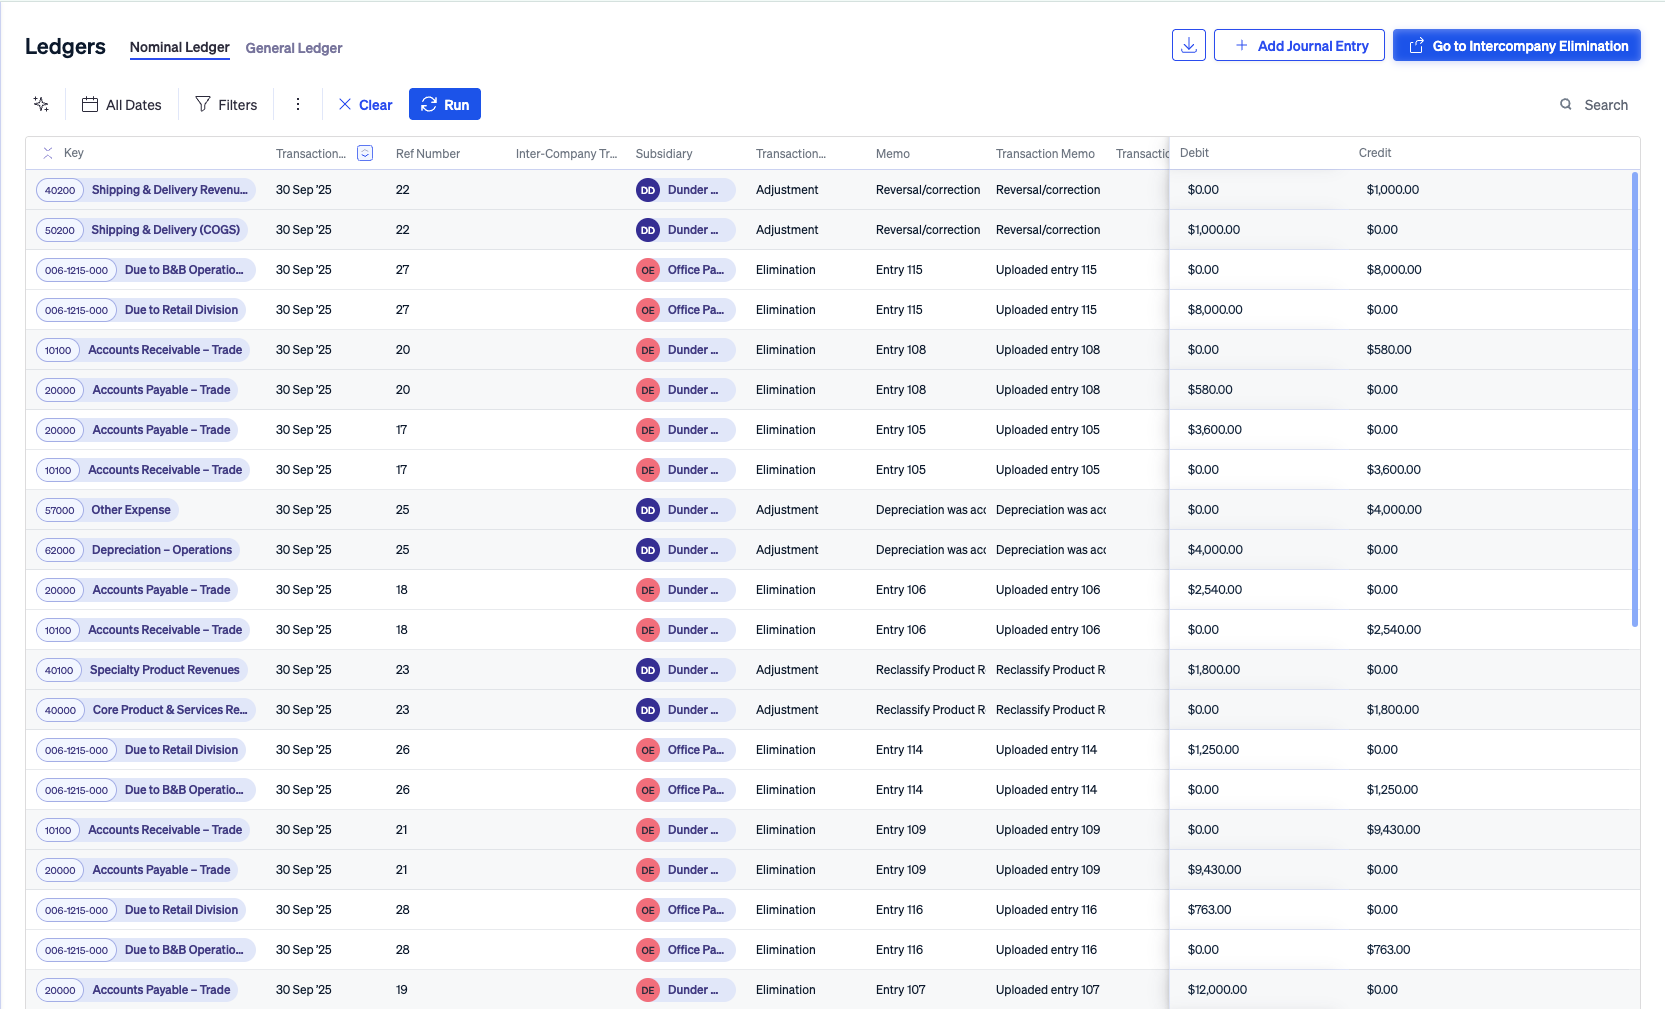Click the 57000 Other Expense account chip
The height and width of the screenshot is (1009, 1665).
click(x=106, y=509)
